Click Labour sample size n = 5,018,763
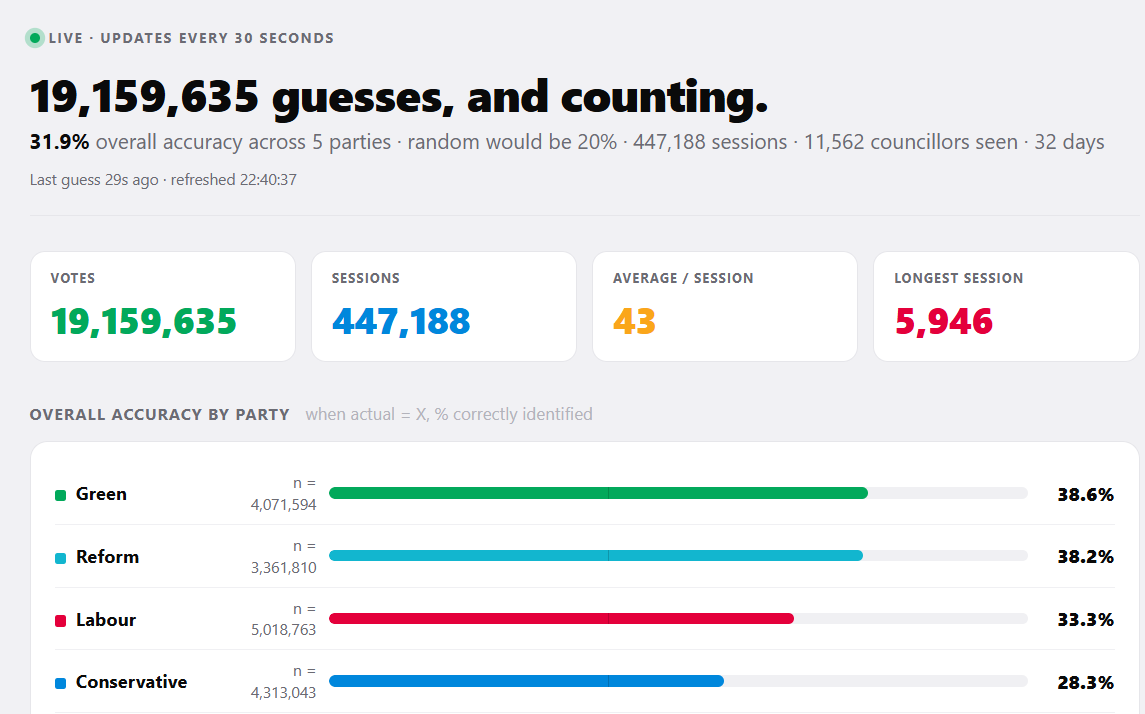This screenshot has height=714, width=1145. click(283, 620)
